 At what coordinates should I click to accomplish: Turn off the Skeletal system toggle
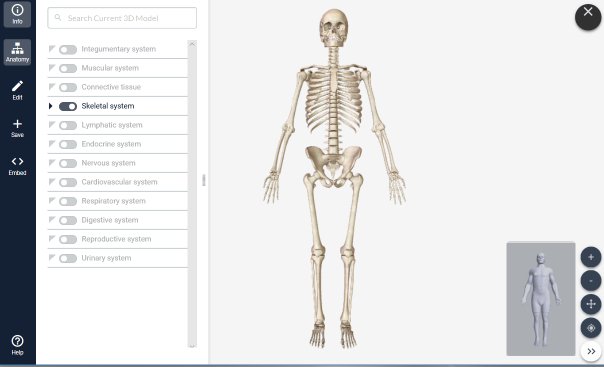click(x=68, y=106)
